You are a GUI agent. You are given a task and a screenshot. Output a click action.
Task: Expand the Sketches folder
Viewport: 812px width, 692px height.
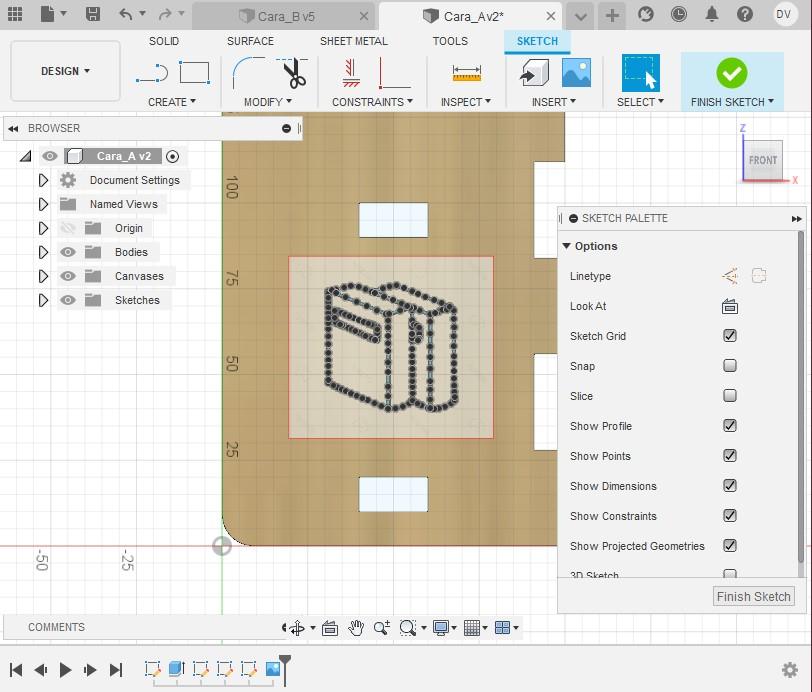(44, 300)
